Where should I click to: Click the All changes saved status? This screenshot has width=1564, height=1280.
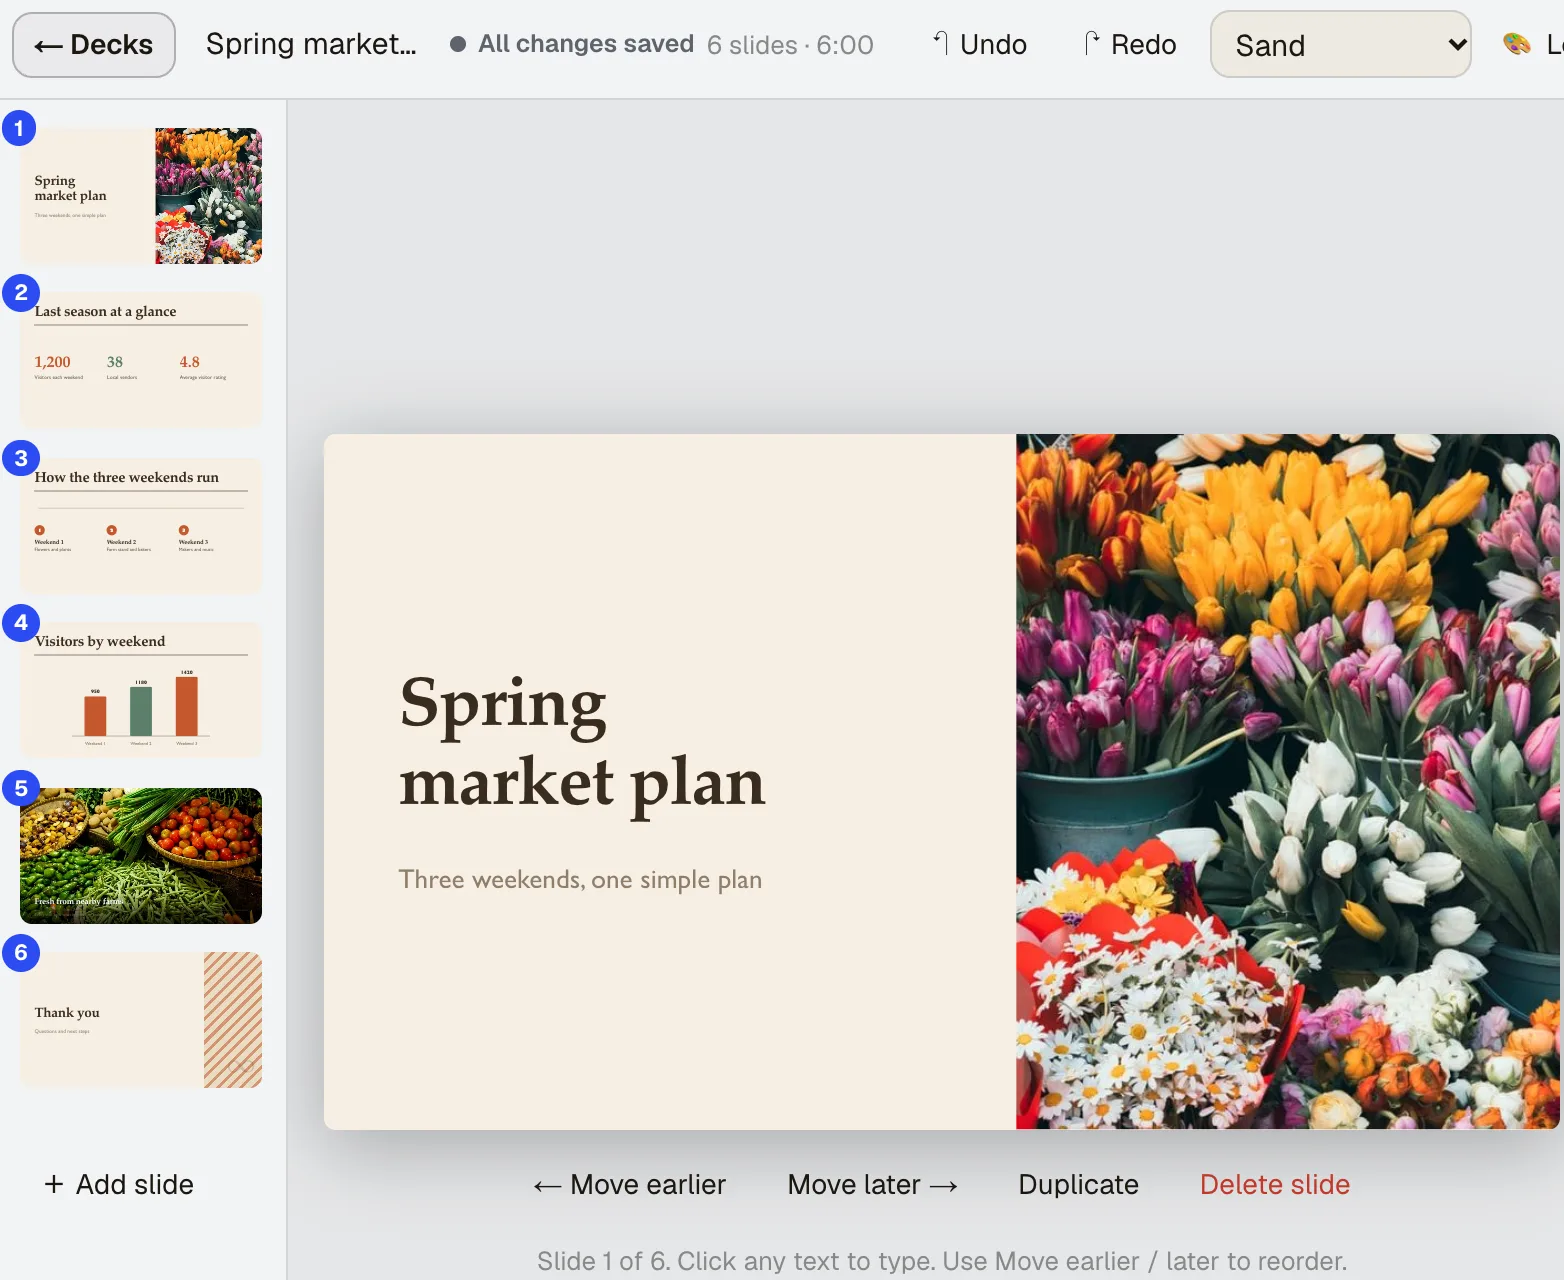click(572, 44)
